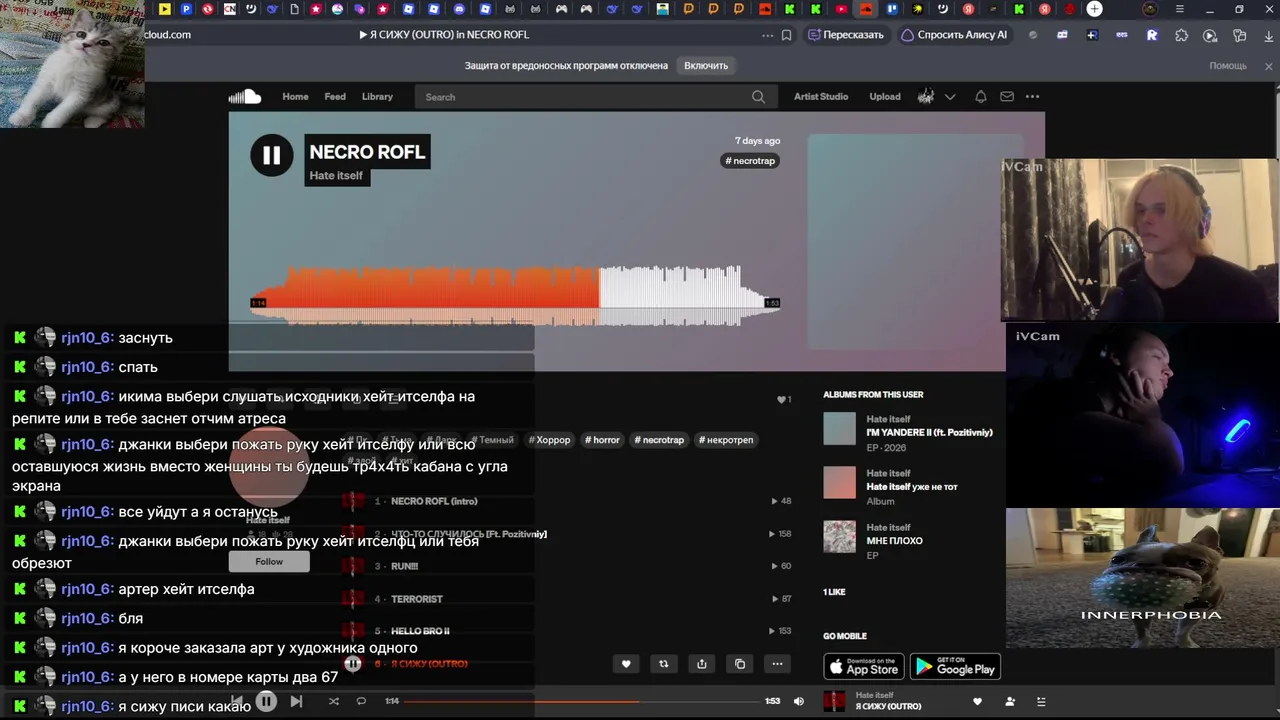Pause the NECRO ROFL playlist with the big button
Image resolution: width=1280 pixels, height=720 pixels.
[271, 155]
